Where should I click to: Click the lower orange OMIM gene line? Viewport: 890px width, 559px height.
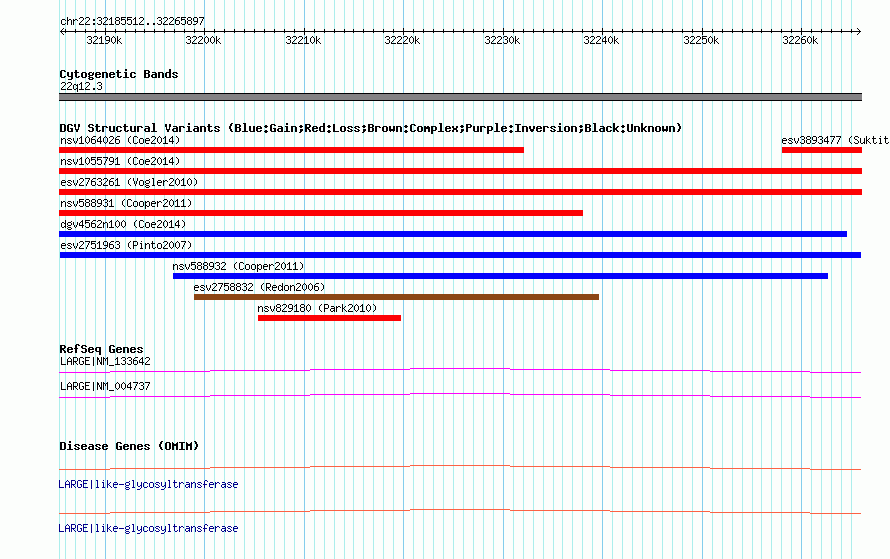(x=460, y=511)
